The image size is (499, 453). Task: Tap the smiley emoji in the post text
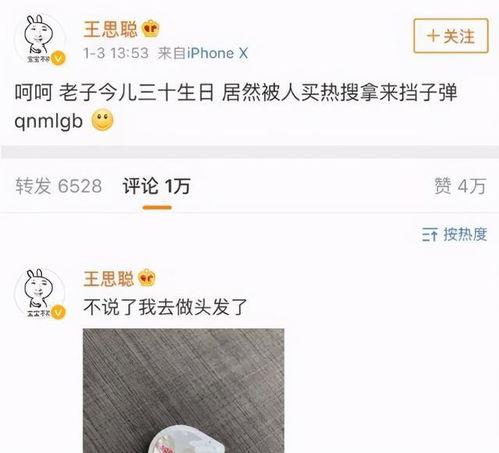click(103, 120)
